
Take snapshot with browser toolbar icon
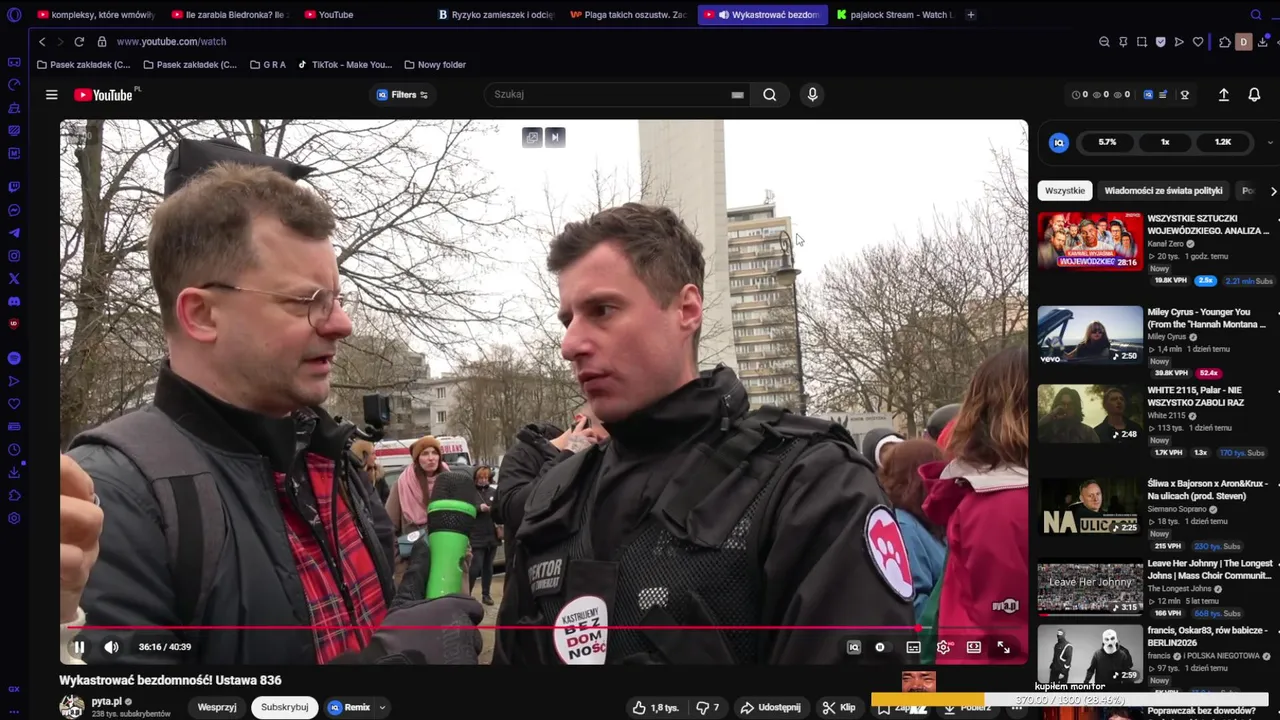1142,42
